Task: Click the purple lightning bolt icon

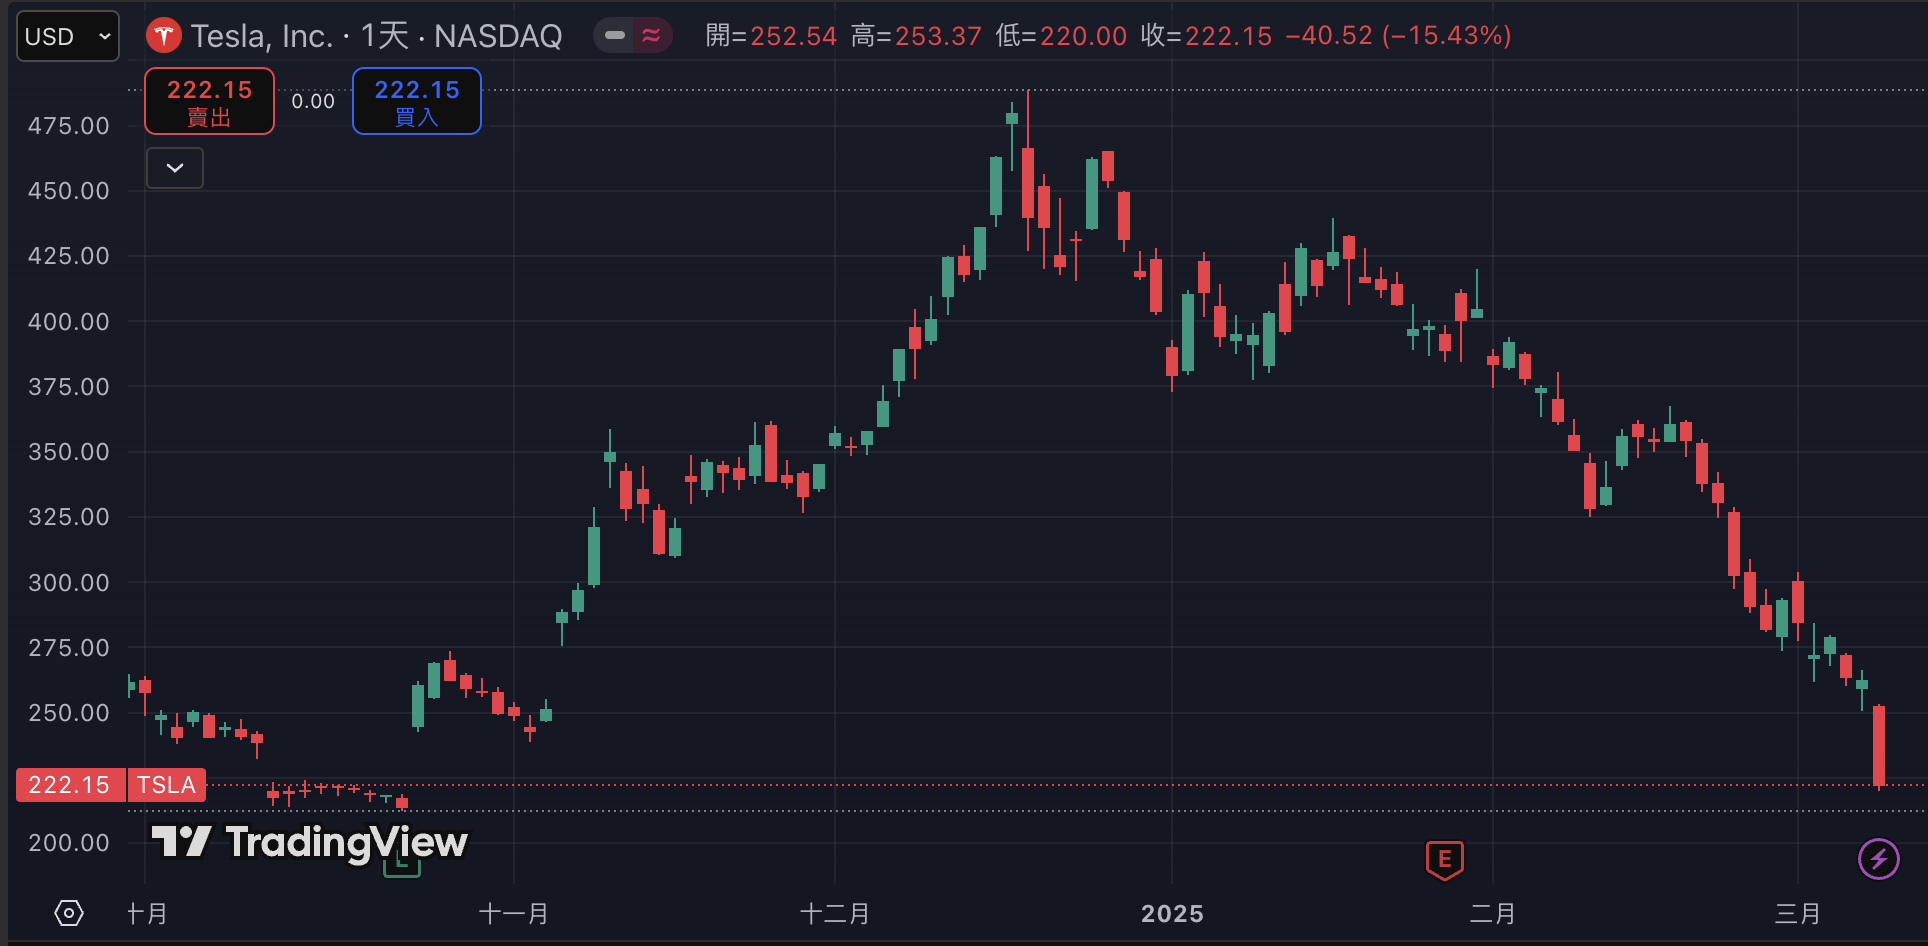Action: click(x=1878, y=859)
